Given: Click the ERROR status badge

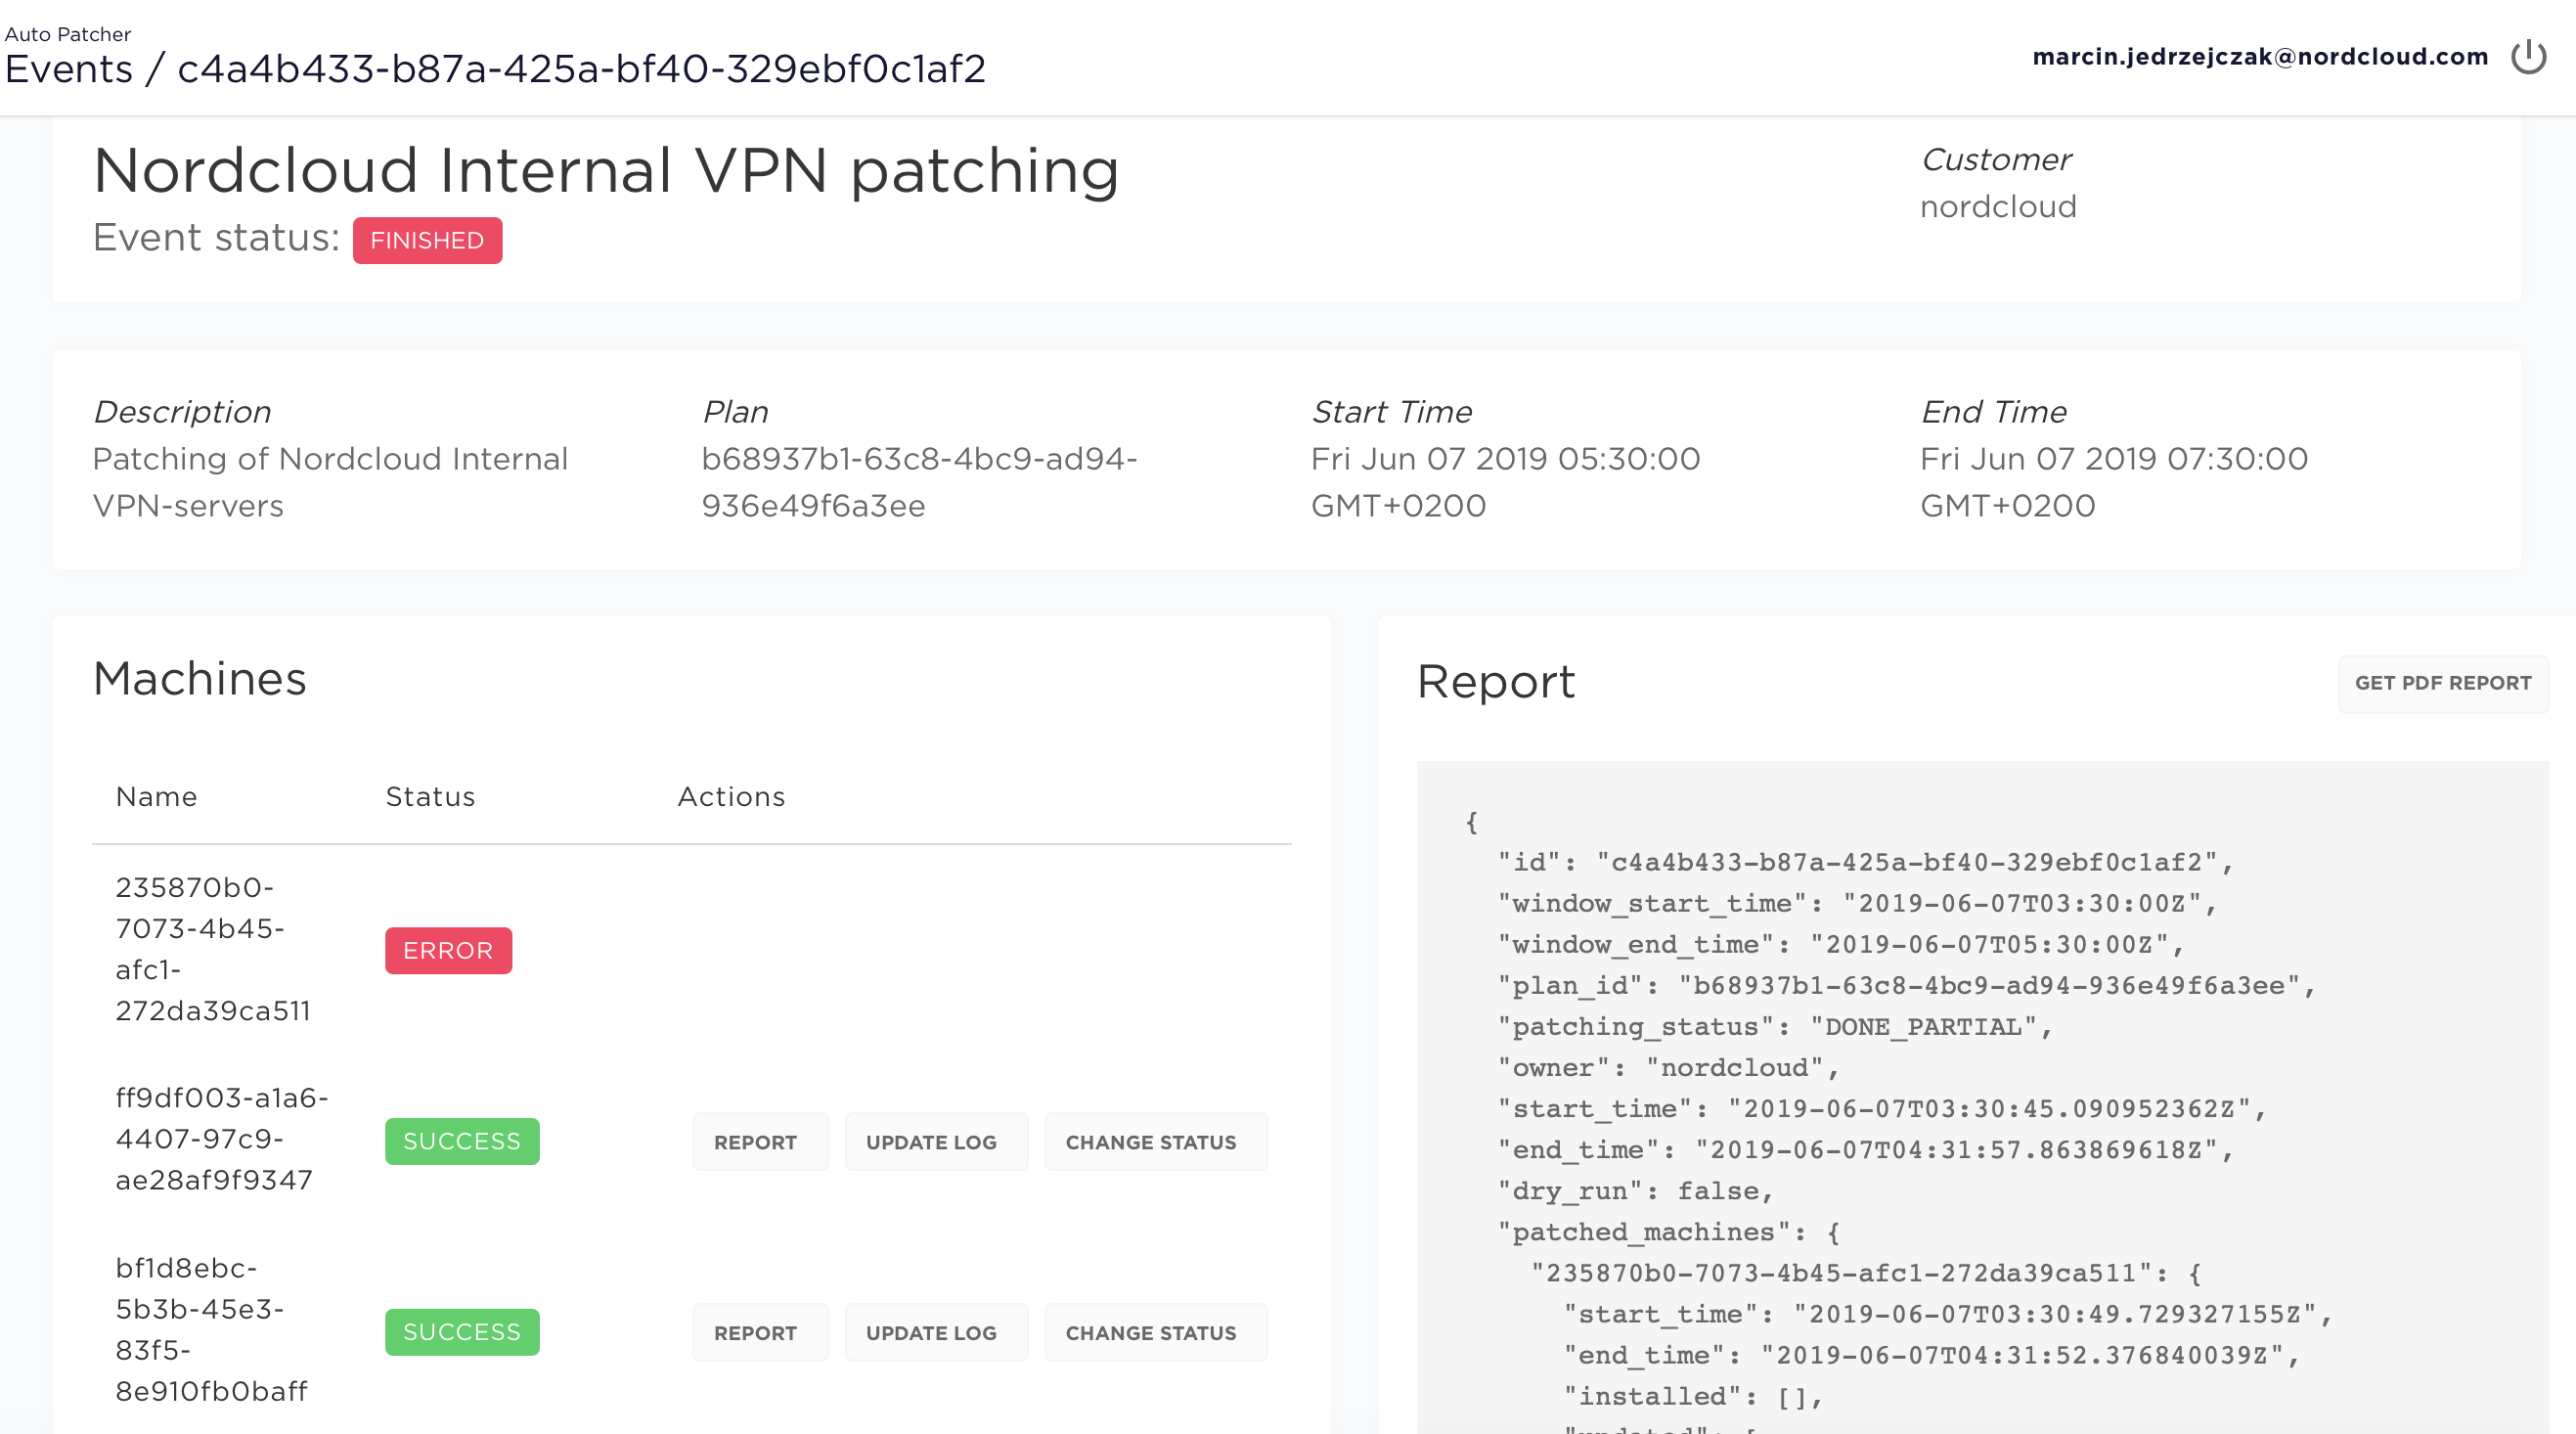Looking at the screenshot, I should [448, 951].
